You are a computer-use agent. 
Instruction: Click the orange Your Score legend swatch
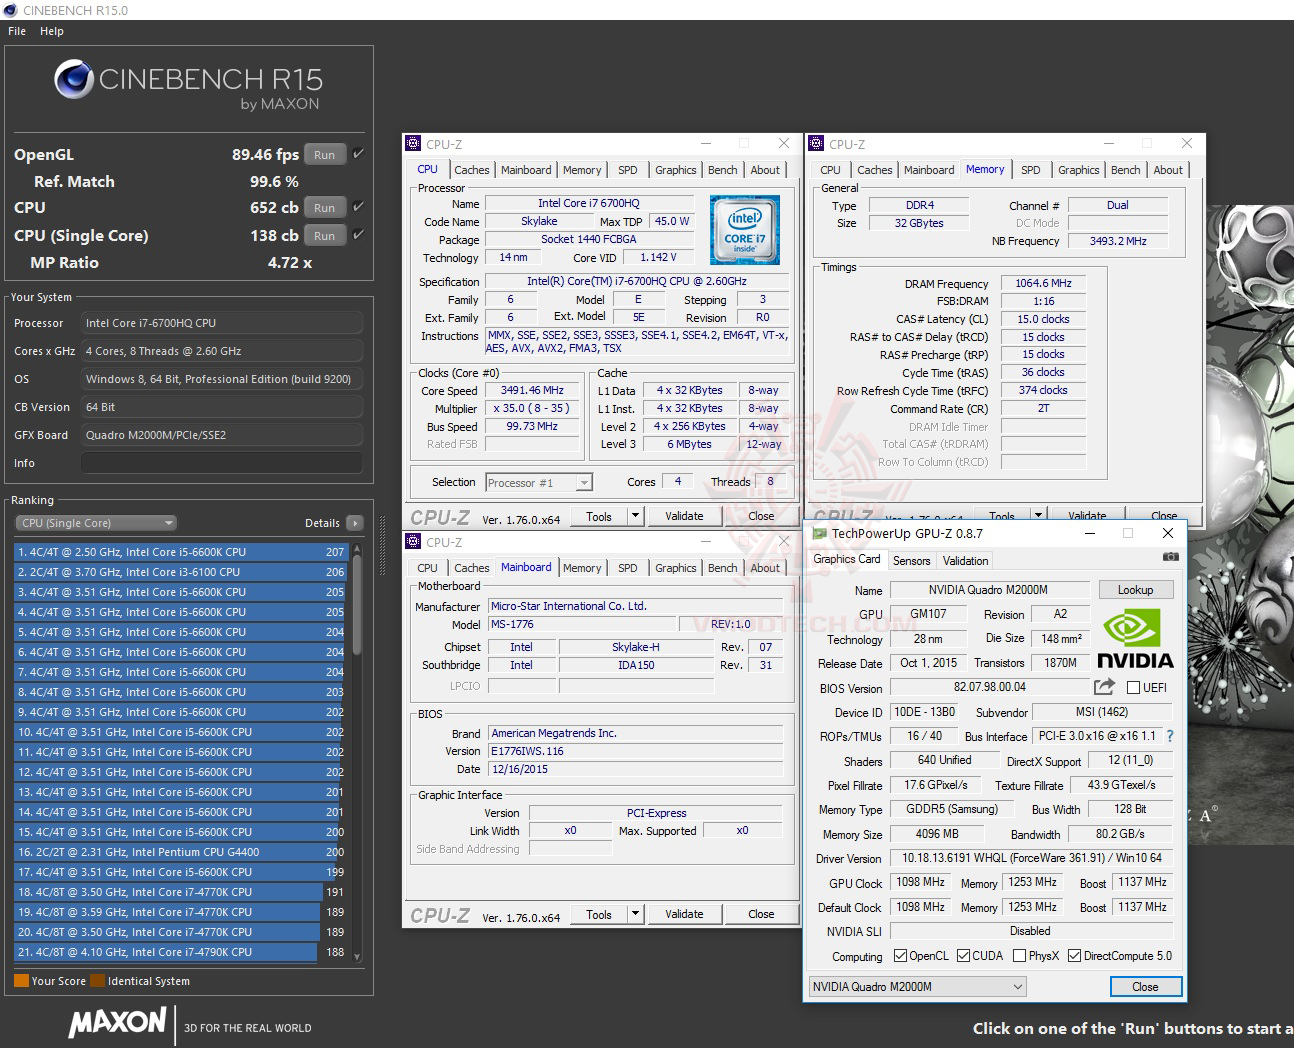click(21, 981)
